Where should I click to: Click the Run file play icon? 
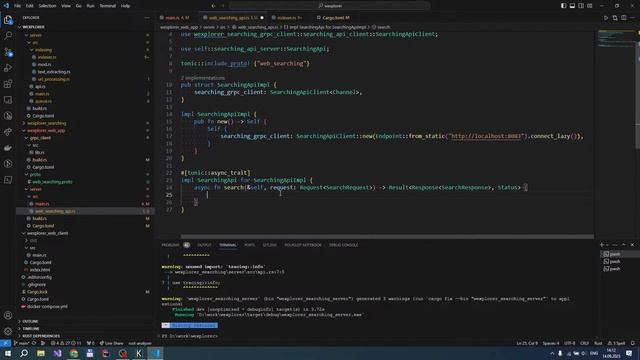(x=606, y=18)
